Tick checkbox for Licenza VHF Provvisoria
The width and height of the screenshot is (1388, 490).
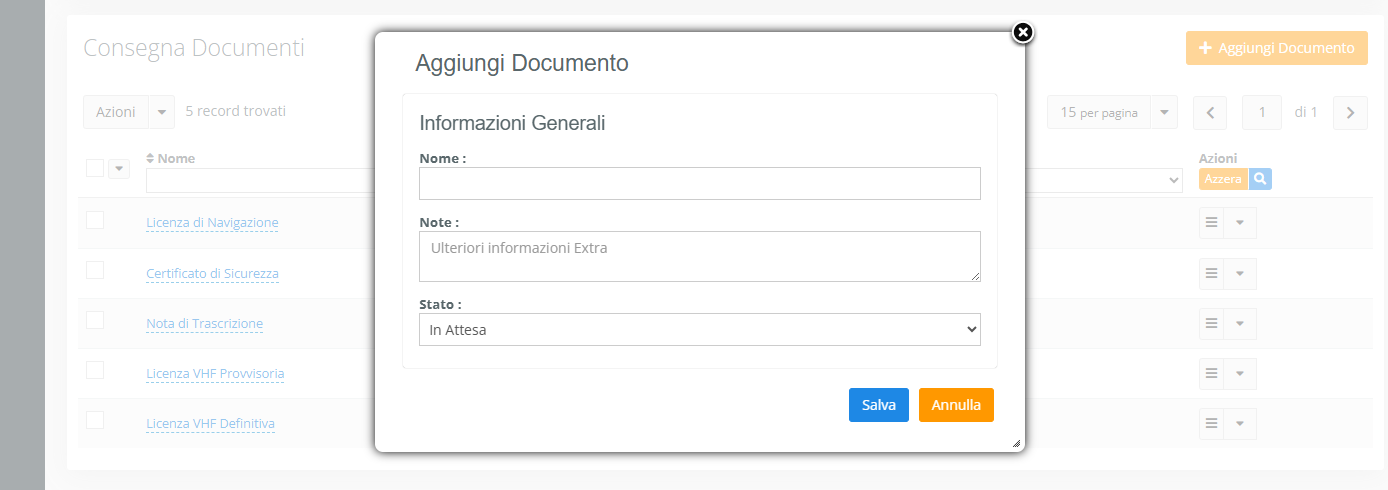[x=95, y=370]
